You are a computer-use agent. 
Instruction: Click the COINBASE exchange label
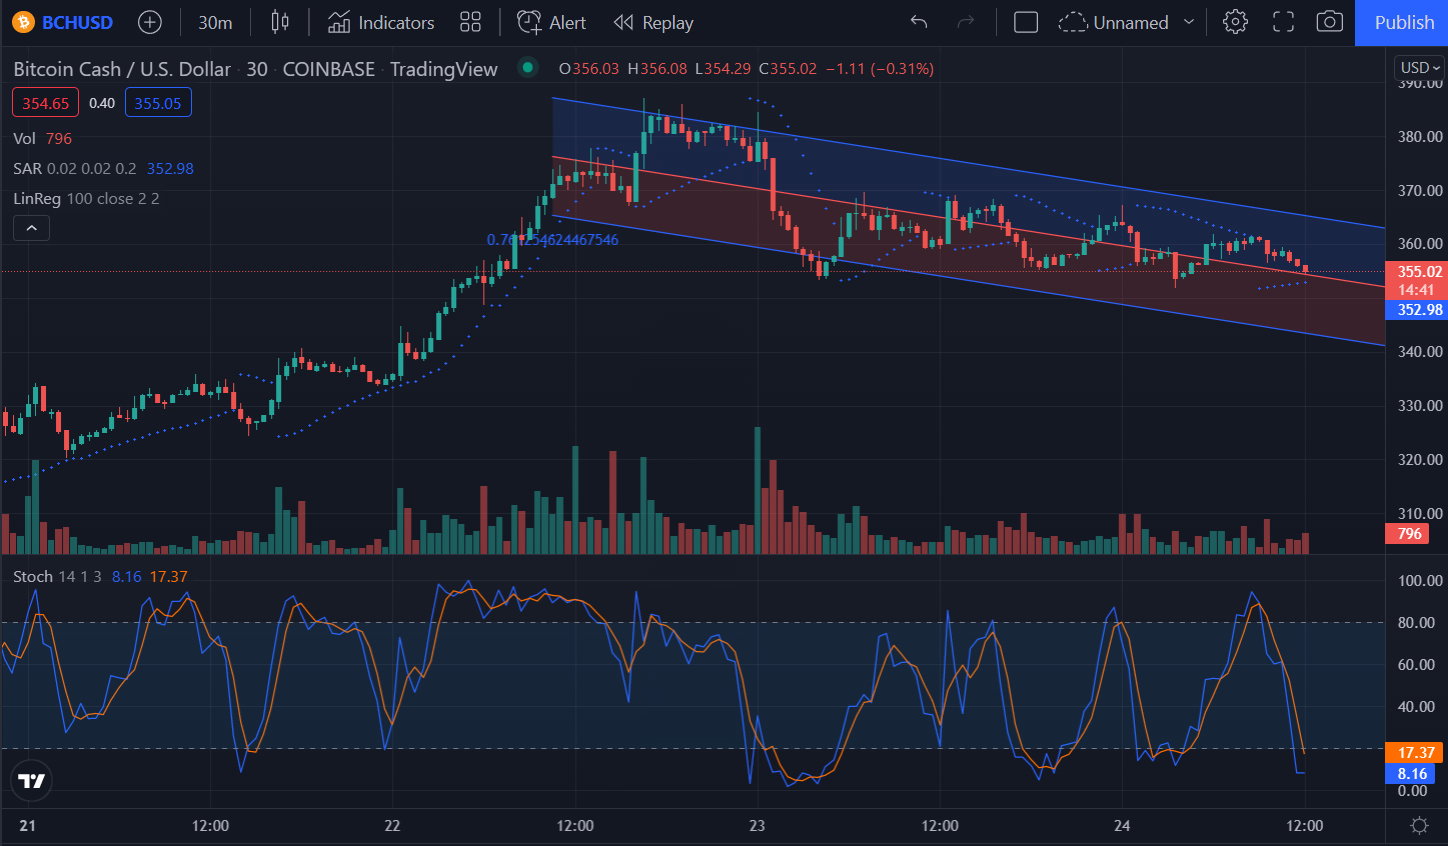[329, 69]
